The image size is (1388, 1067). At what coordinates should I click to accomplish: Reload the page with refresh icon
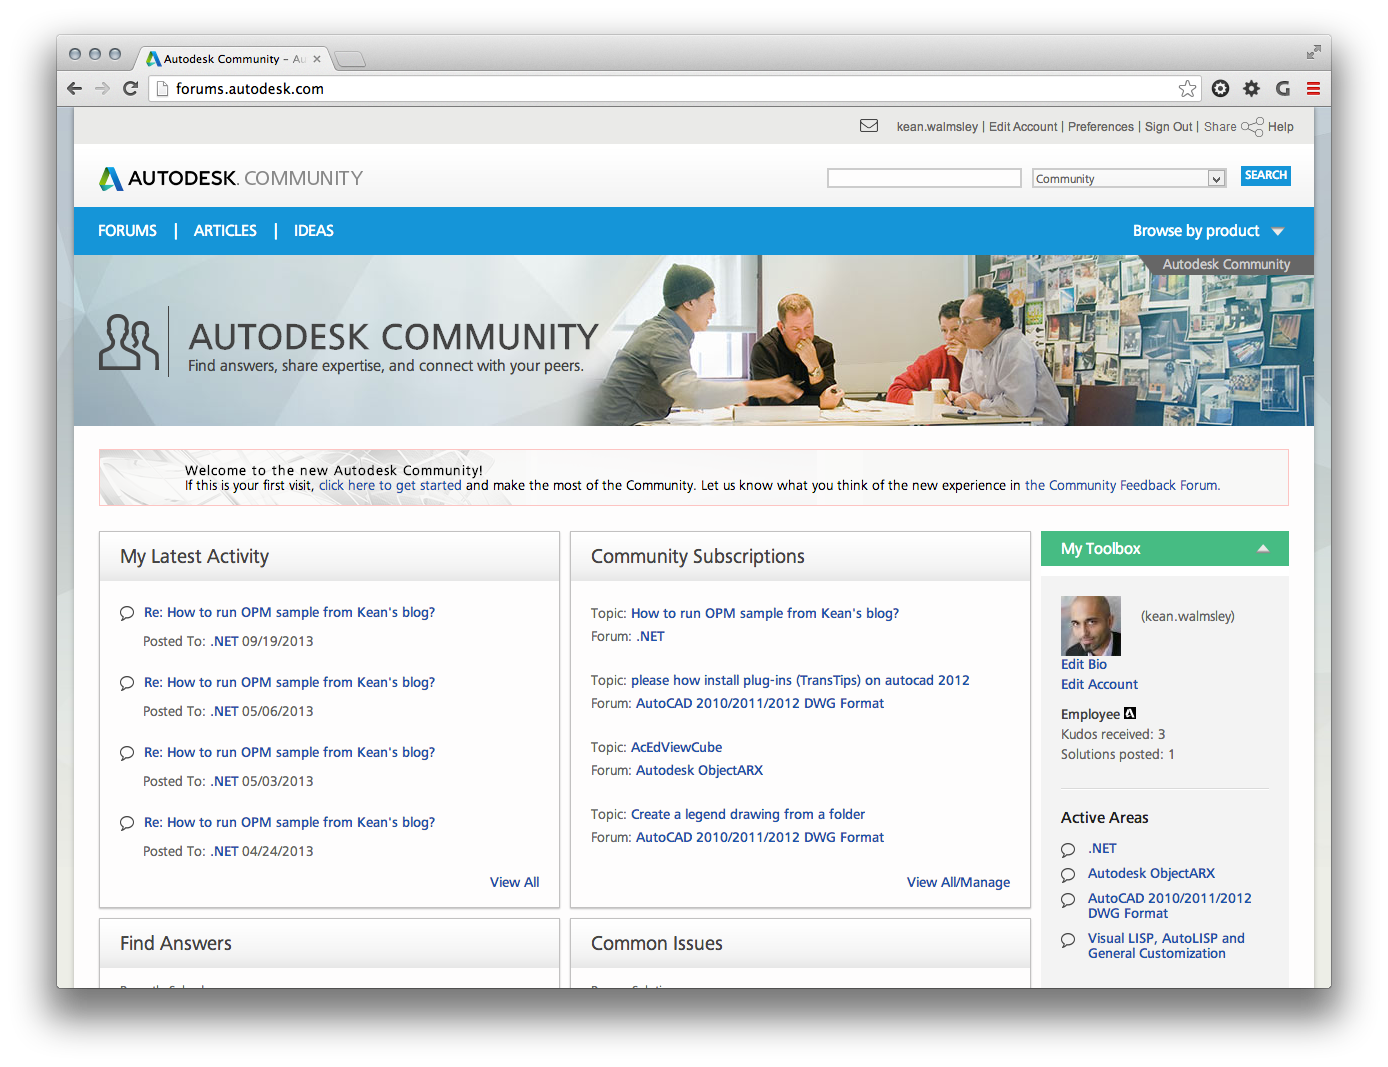tap(130, 89)
